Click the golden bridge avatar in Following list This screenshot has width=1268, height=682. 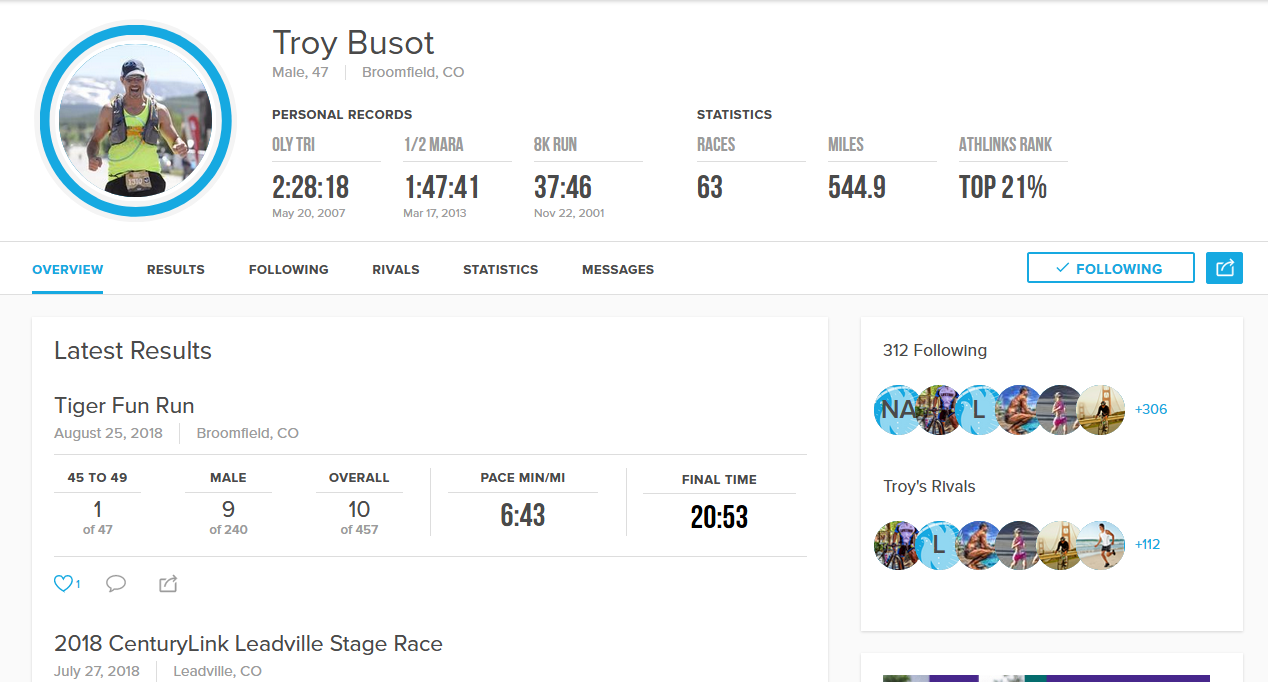[1102, 410]
